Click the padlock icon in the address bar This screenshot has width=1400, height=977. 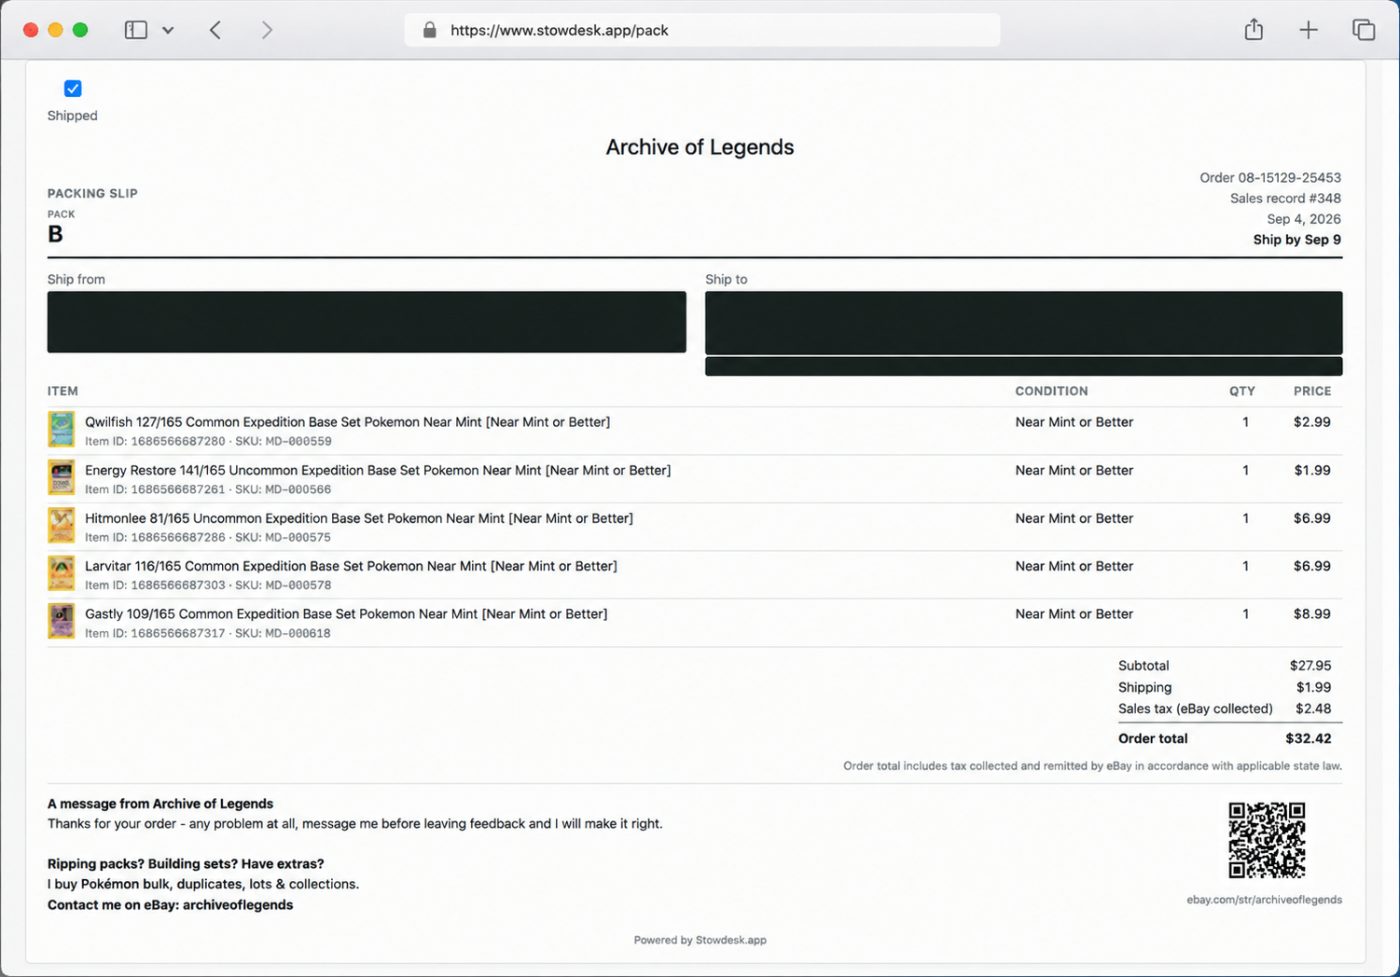430,30
